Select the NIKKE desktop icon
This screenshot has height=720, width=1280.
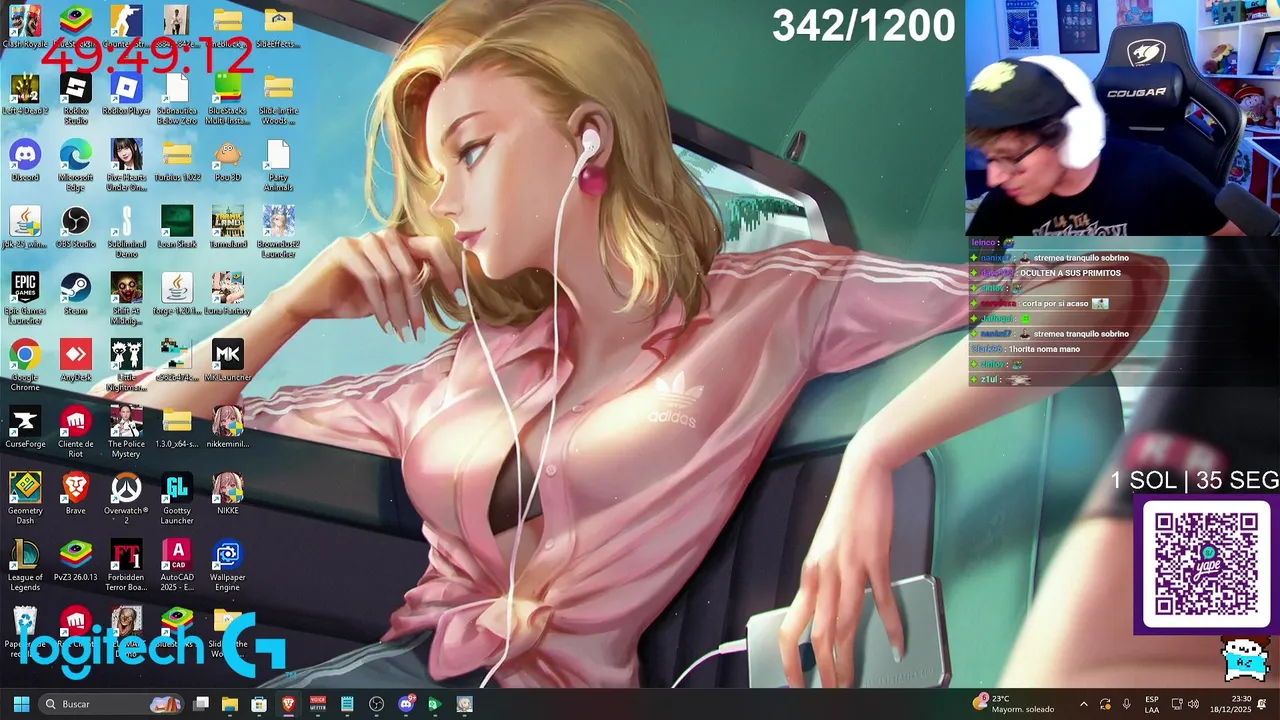(x=228, y=494)
